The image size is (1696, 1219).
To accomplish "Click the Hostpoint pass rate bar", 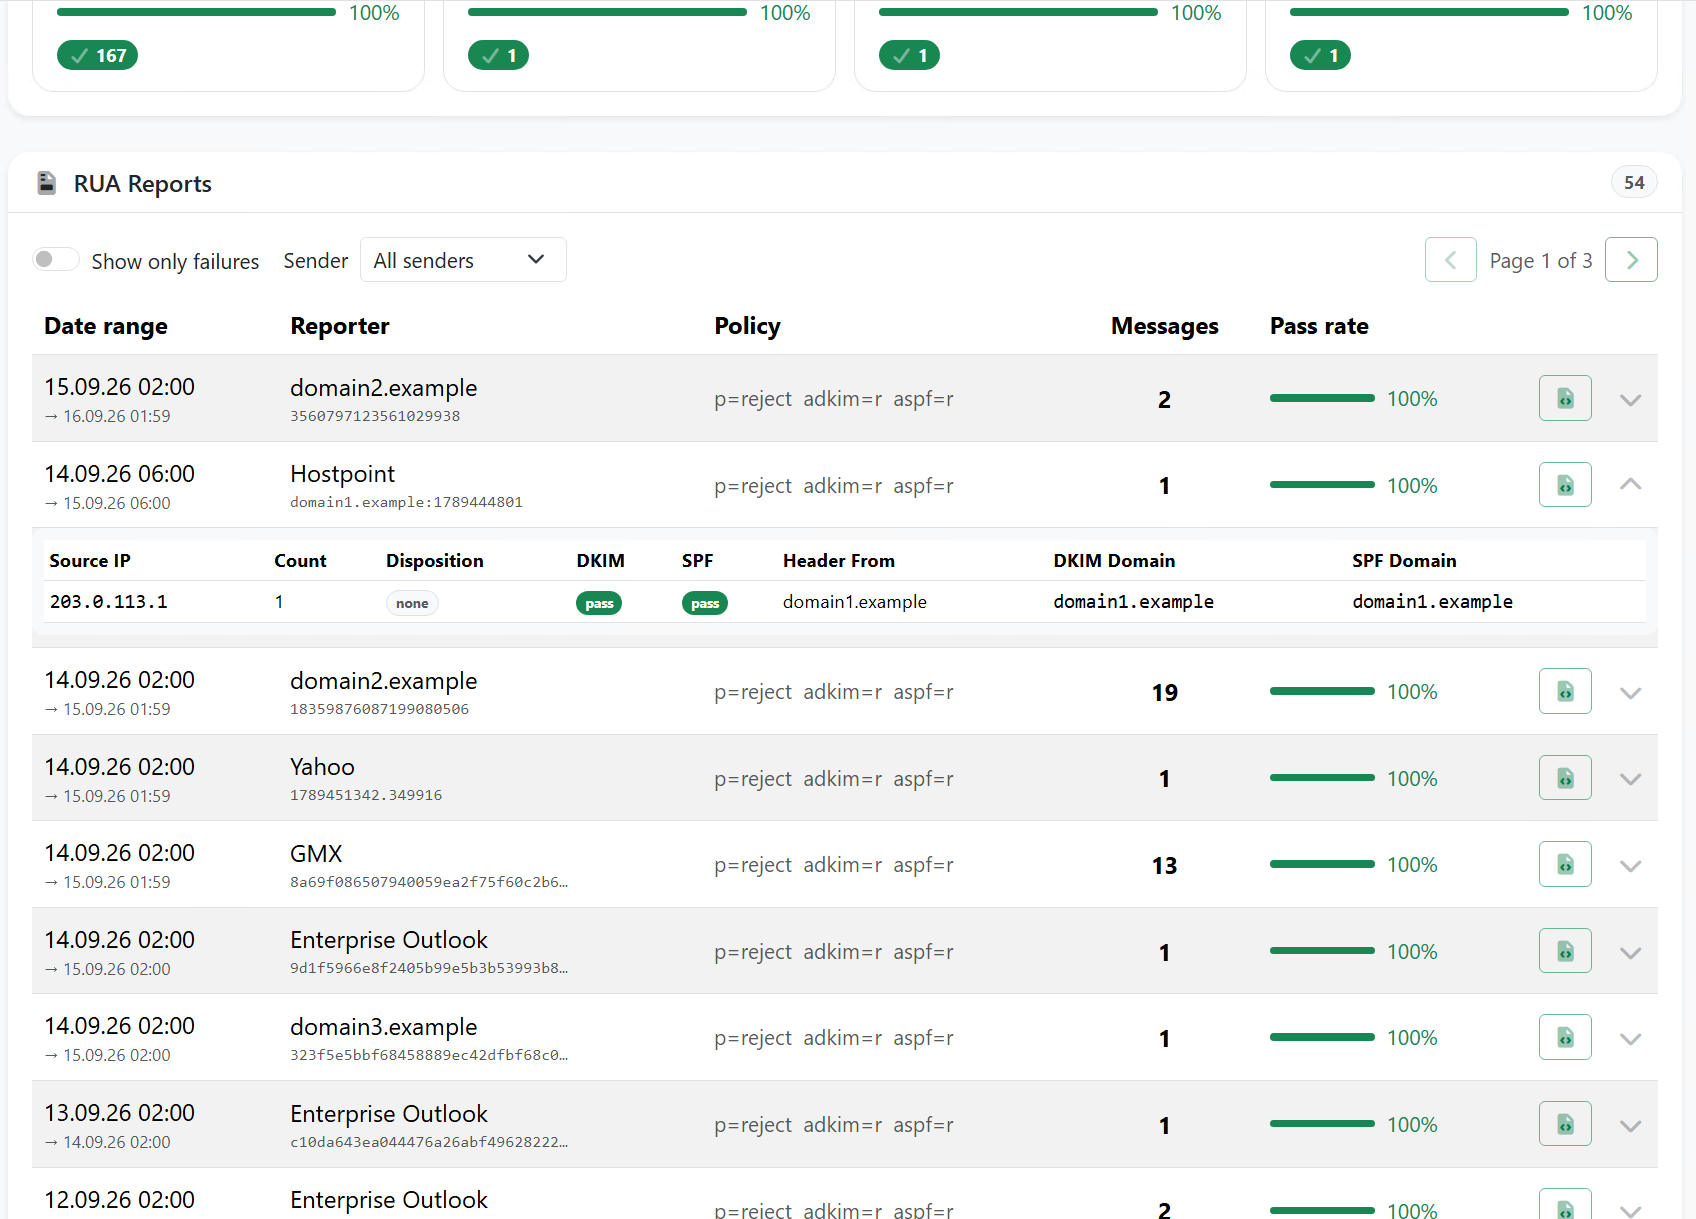I will tap(1322, 485).
